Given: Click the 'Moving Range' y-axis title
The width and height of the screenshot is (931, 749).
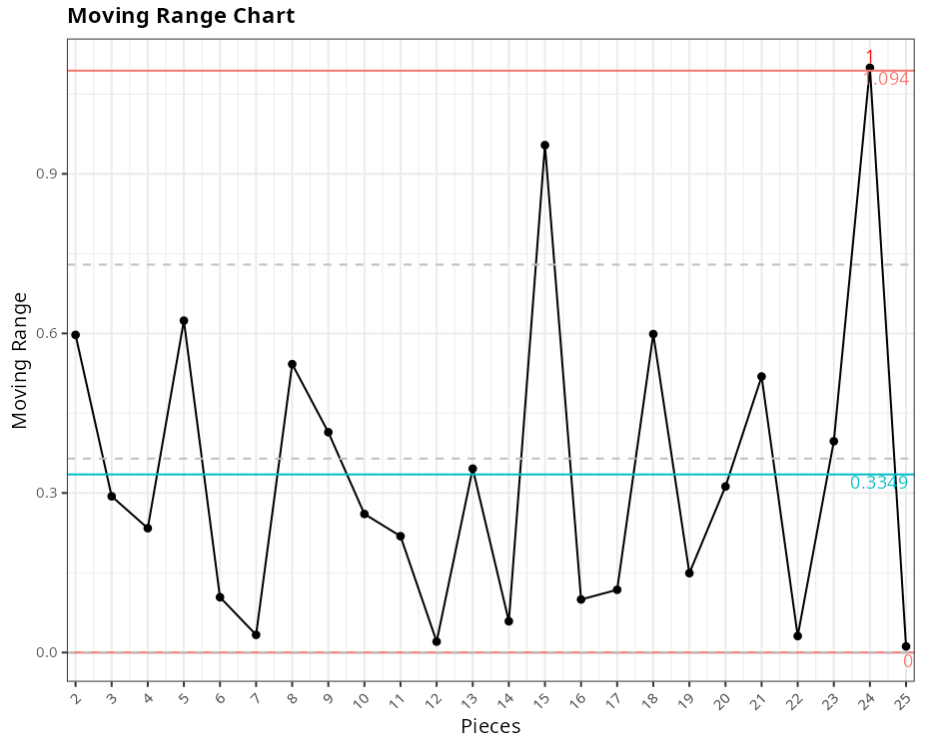Looking at the screenshot, I should 20,361.
